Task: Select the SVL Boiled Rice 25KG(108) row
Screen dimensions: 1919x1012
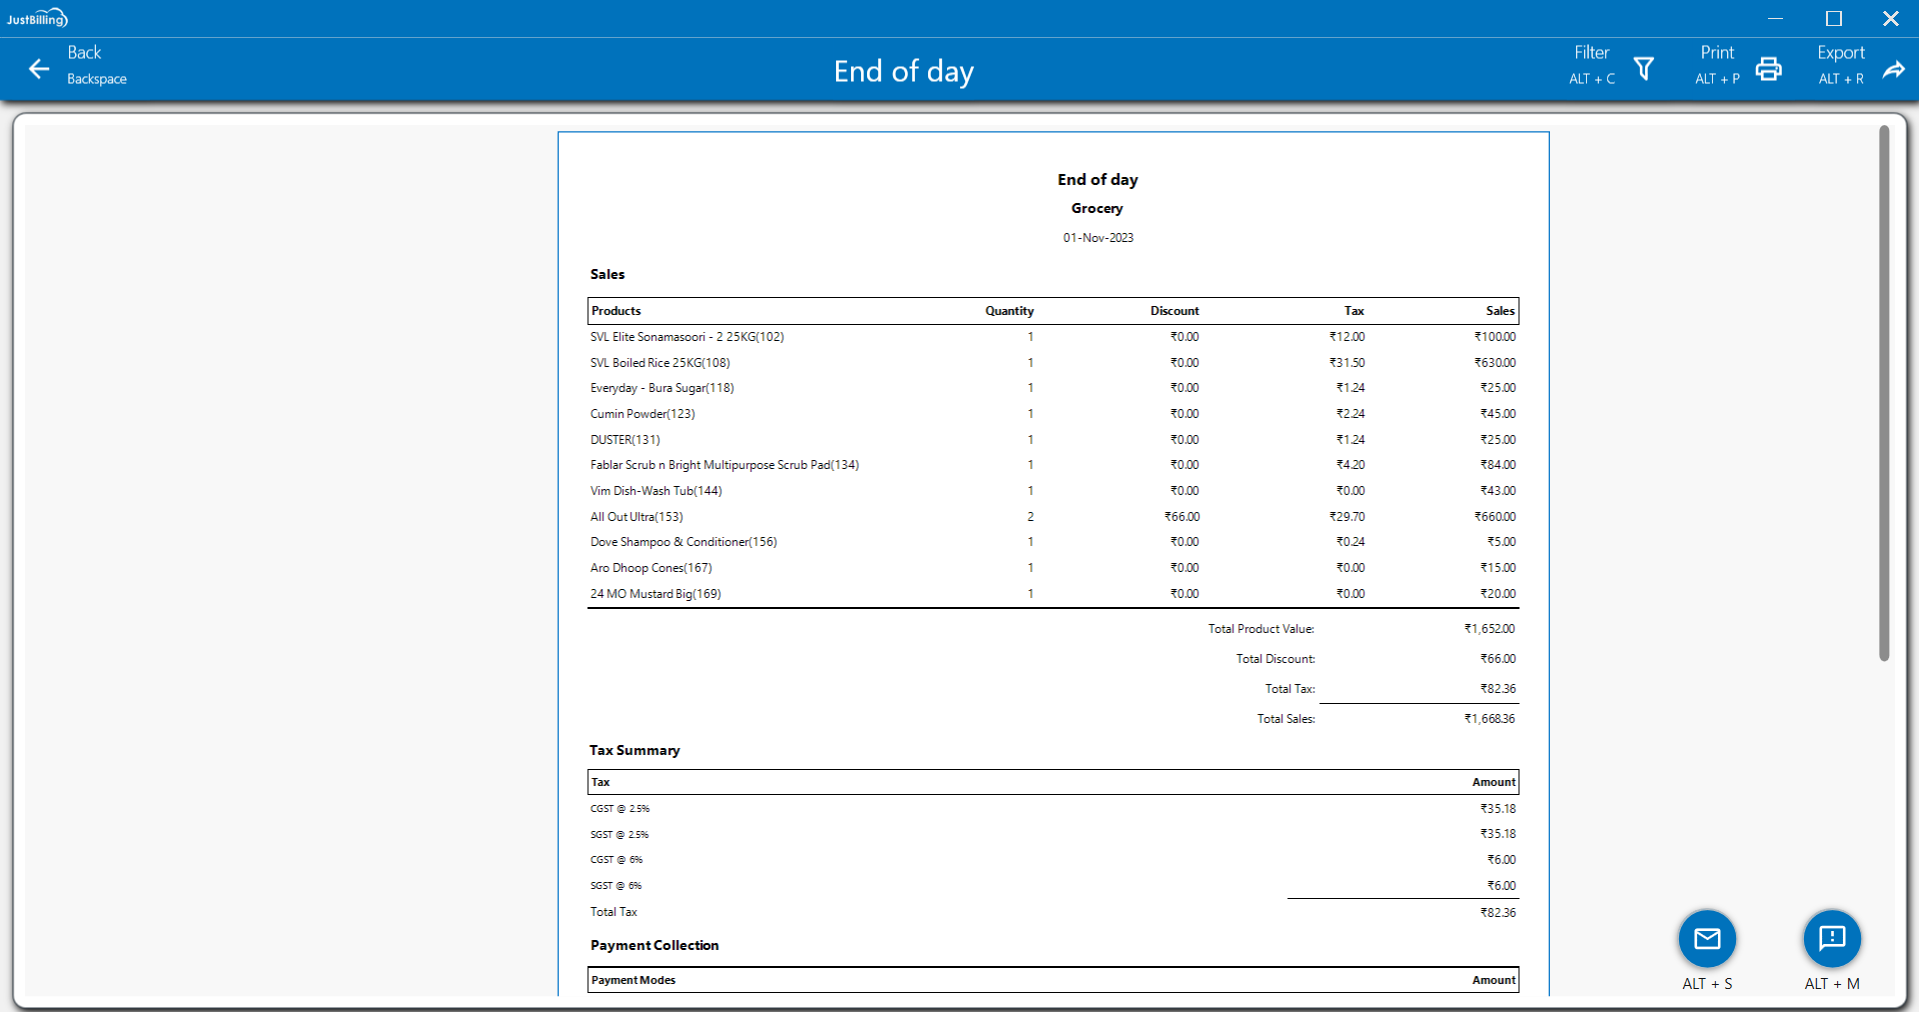Action: (660, 363)
